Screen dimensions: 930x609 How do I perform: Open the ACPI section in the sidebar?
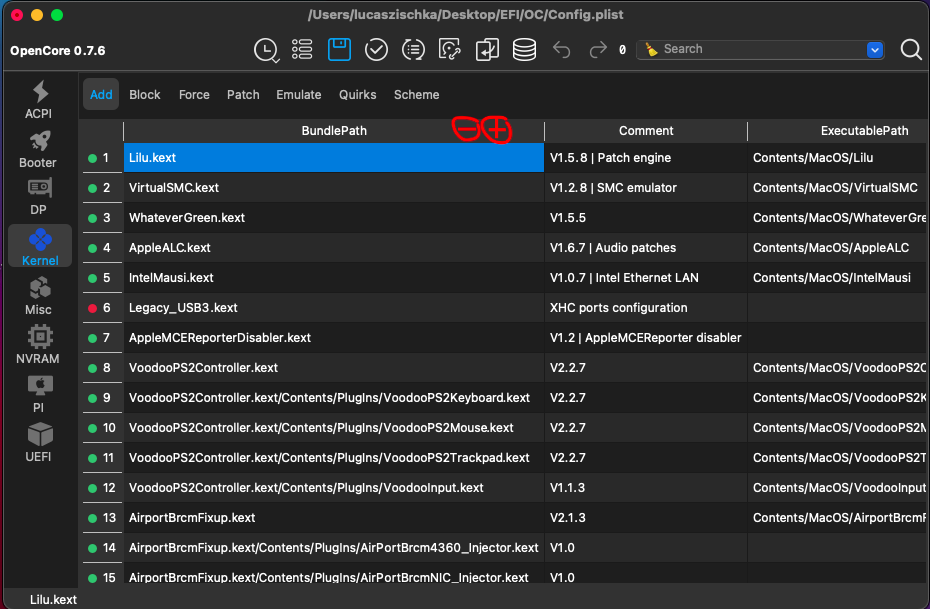[x=38, y=98]
